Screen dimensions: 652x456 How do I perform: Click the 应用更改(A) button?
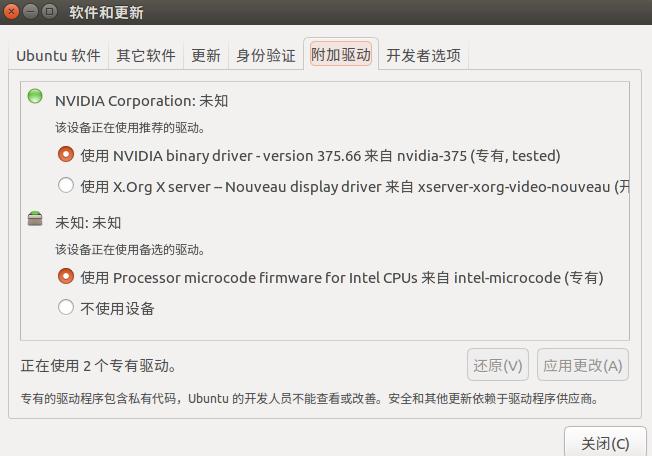[x=583, y=365]
